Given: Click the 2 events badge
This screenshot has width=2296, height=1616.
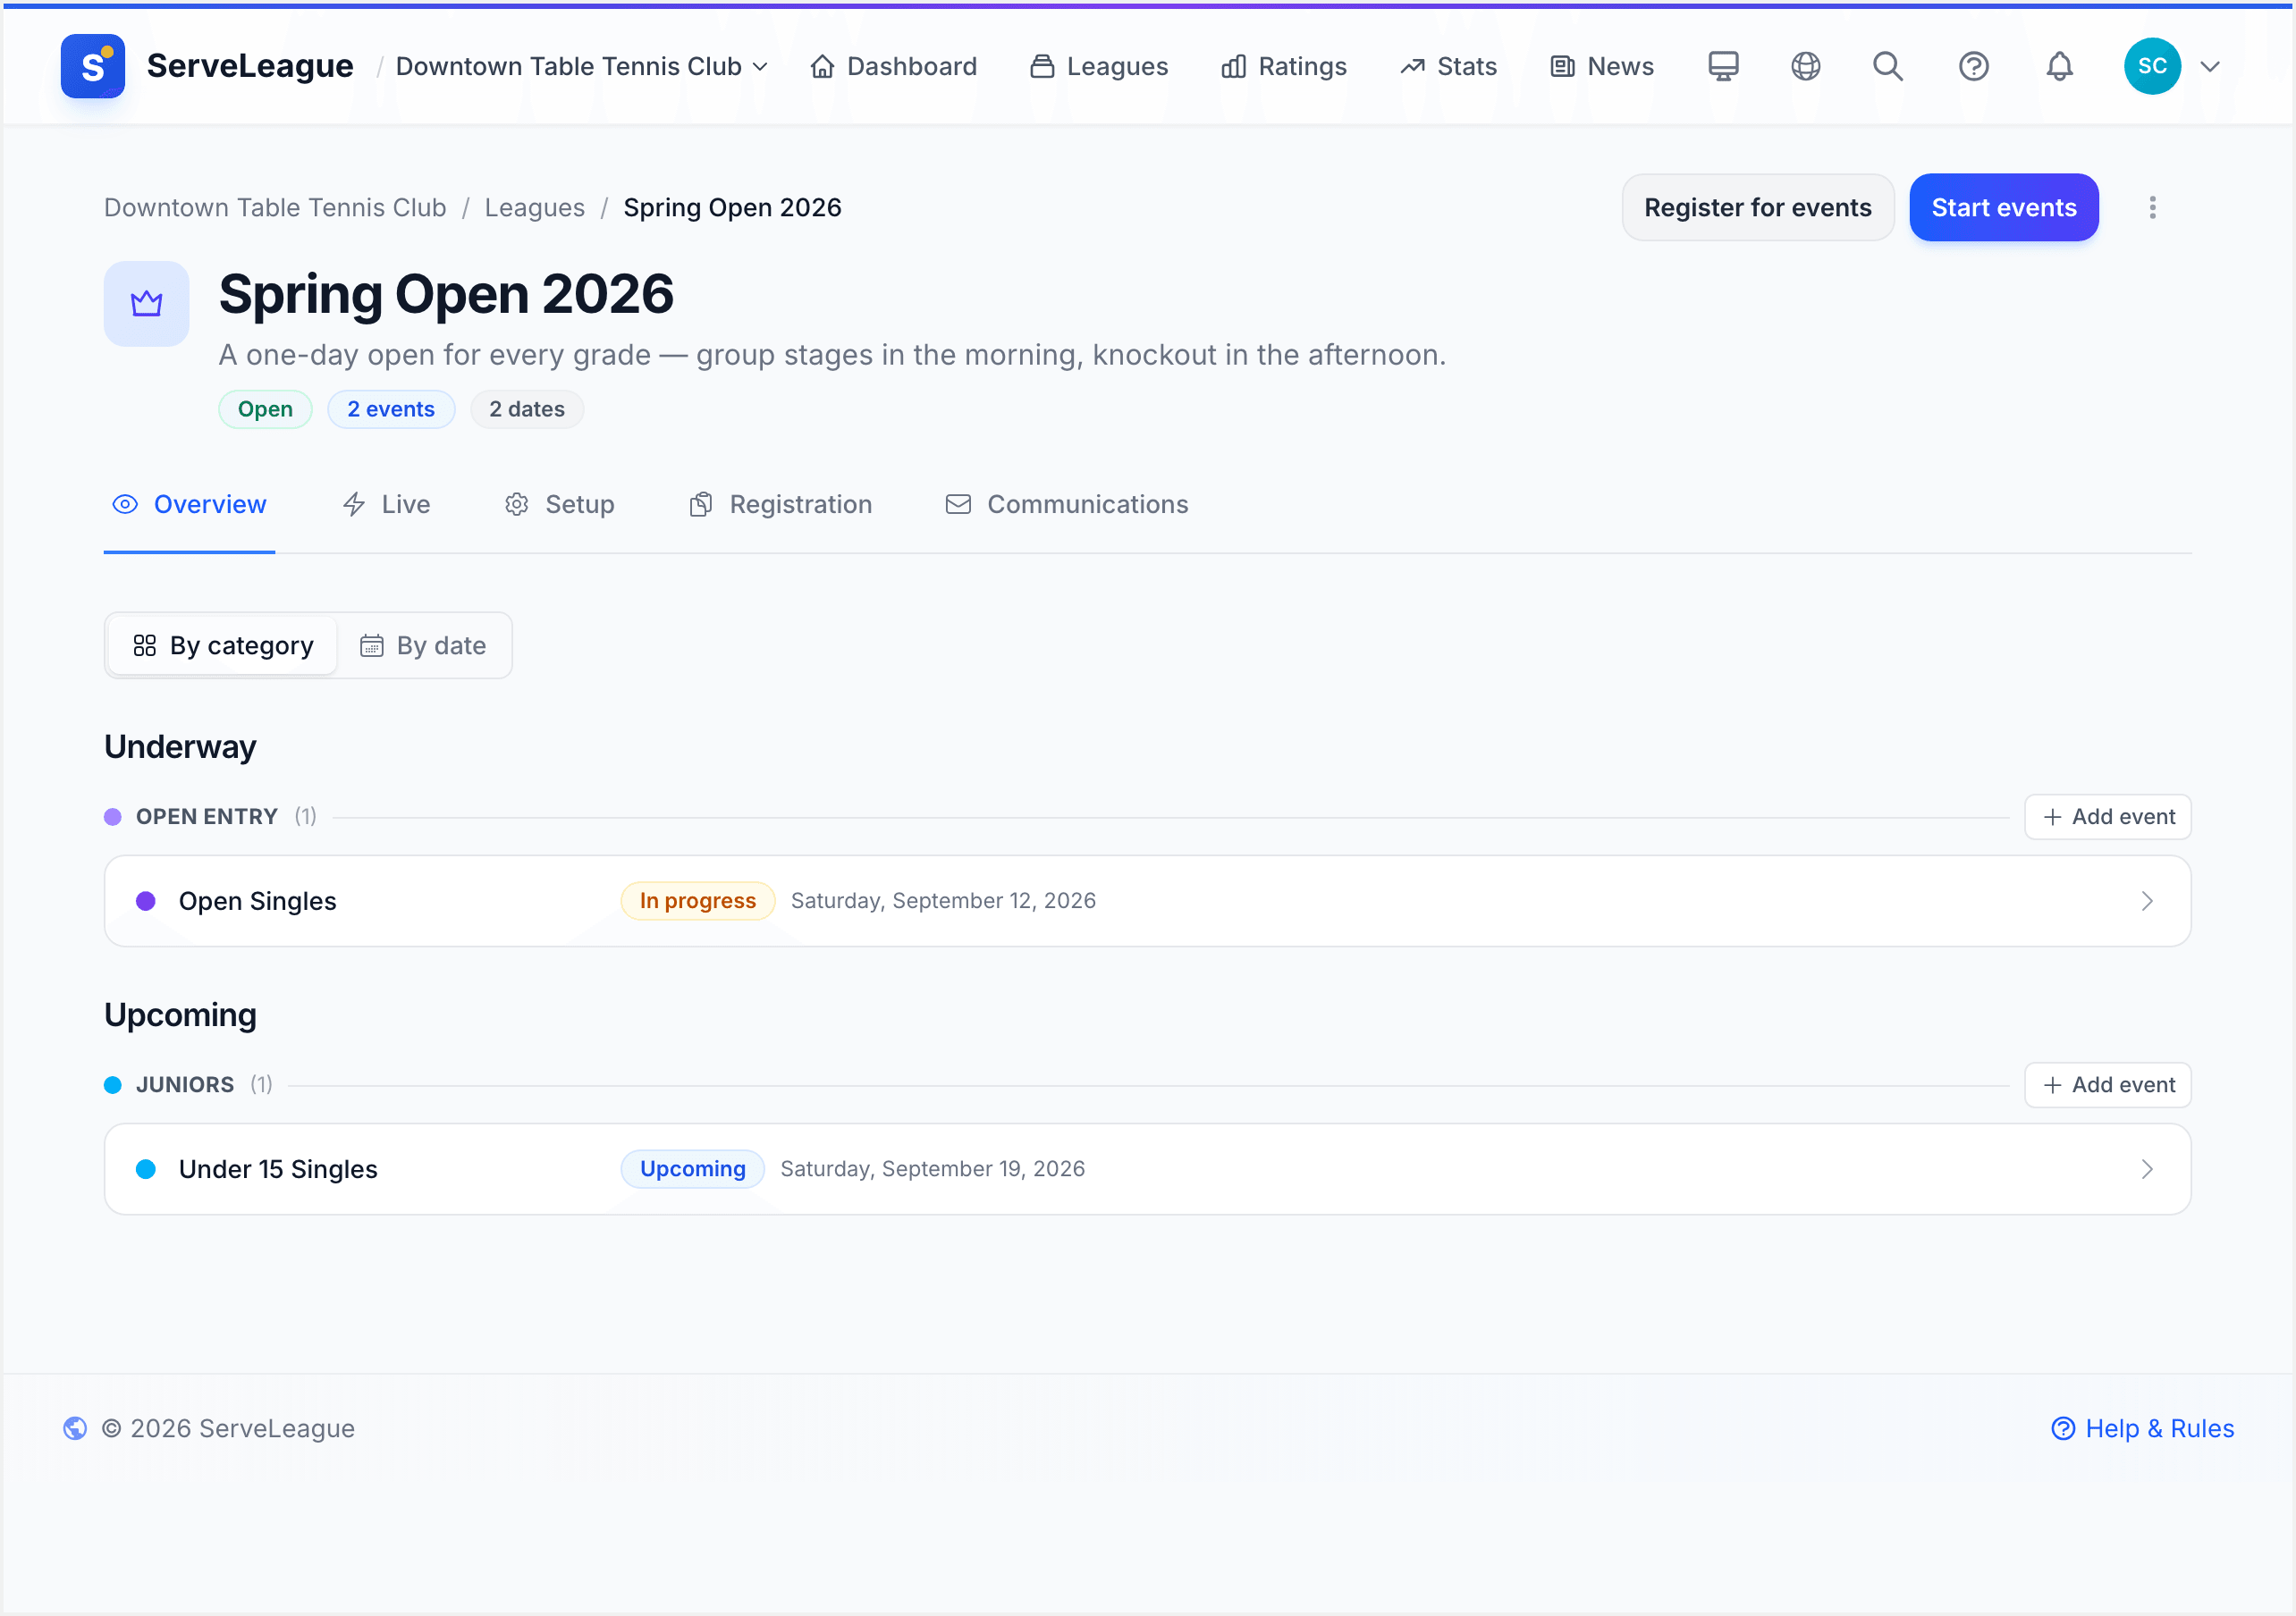Looking at the screenshot, I should pyautogui.click(x=391, y=409).
